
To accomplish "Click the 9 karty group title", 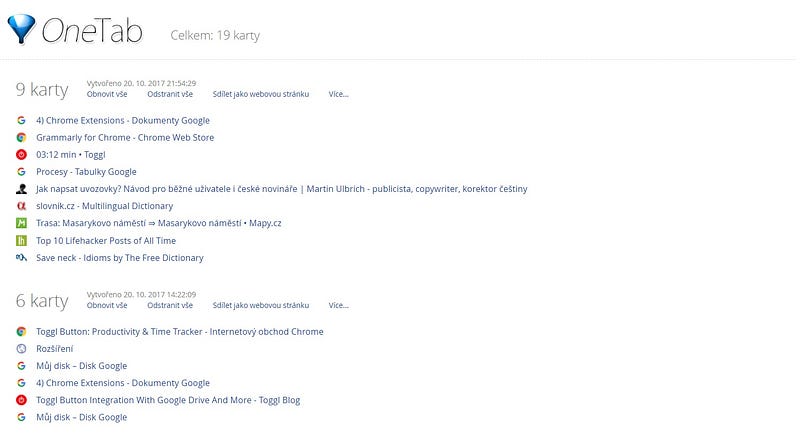I will 42,90.
